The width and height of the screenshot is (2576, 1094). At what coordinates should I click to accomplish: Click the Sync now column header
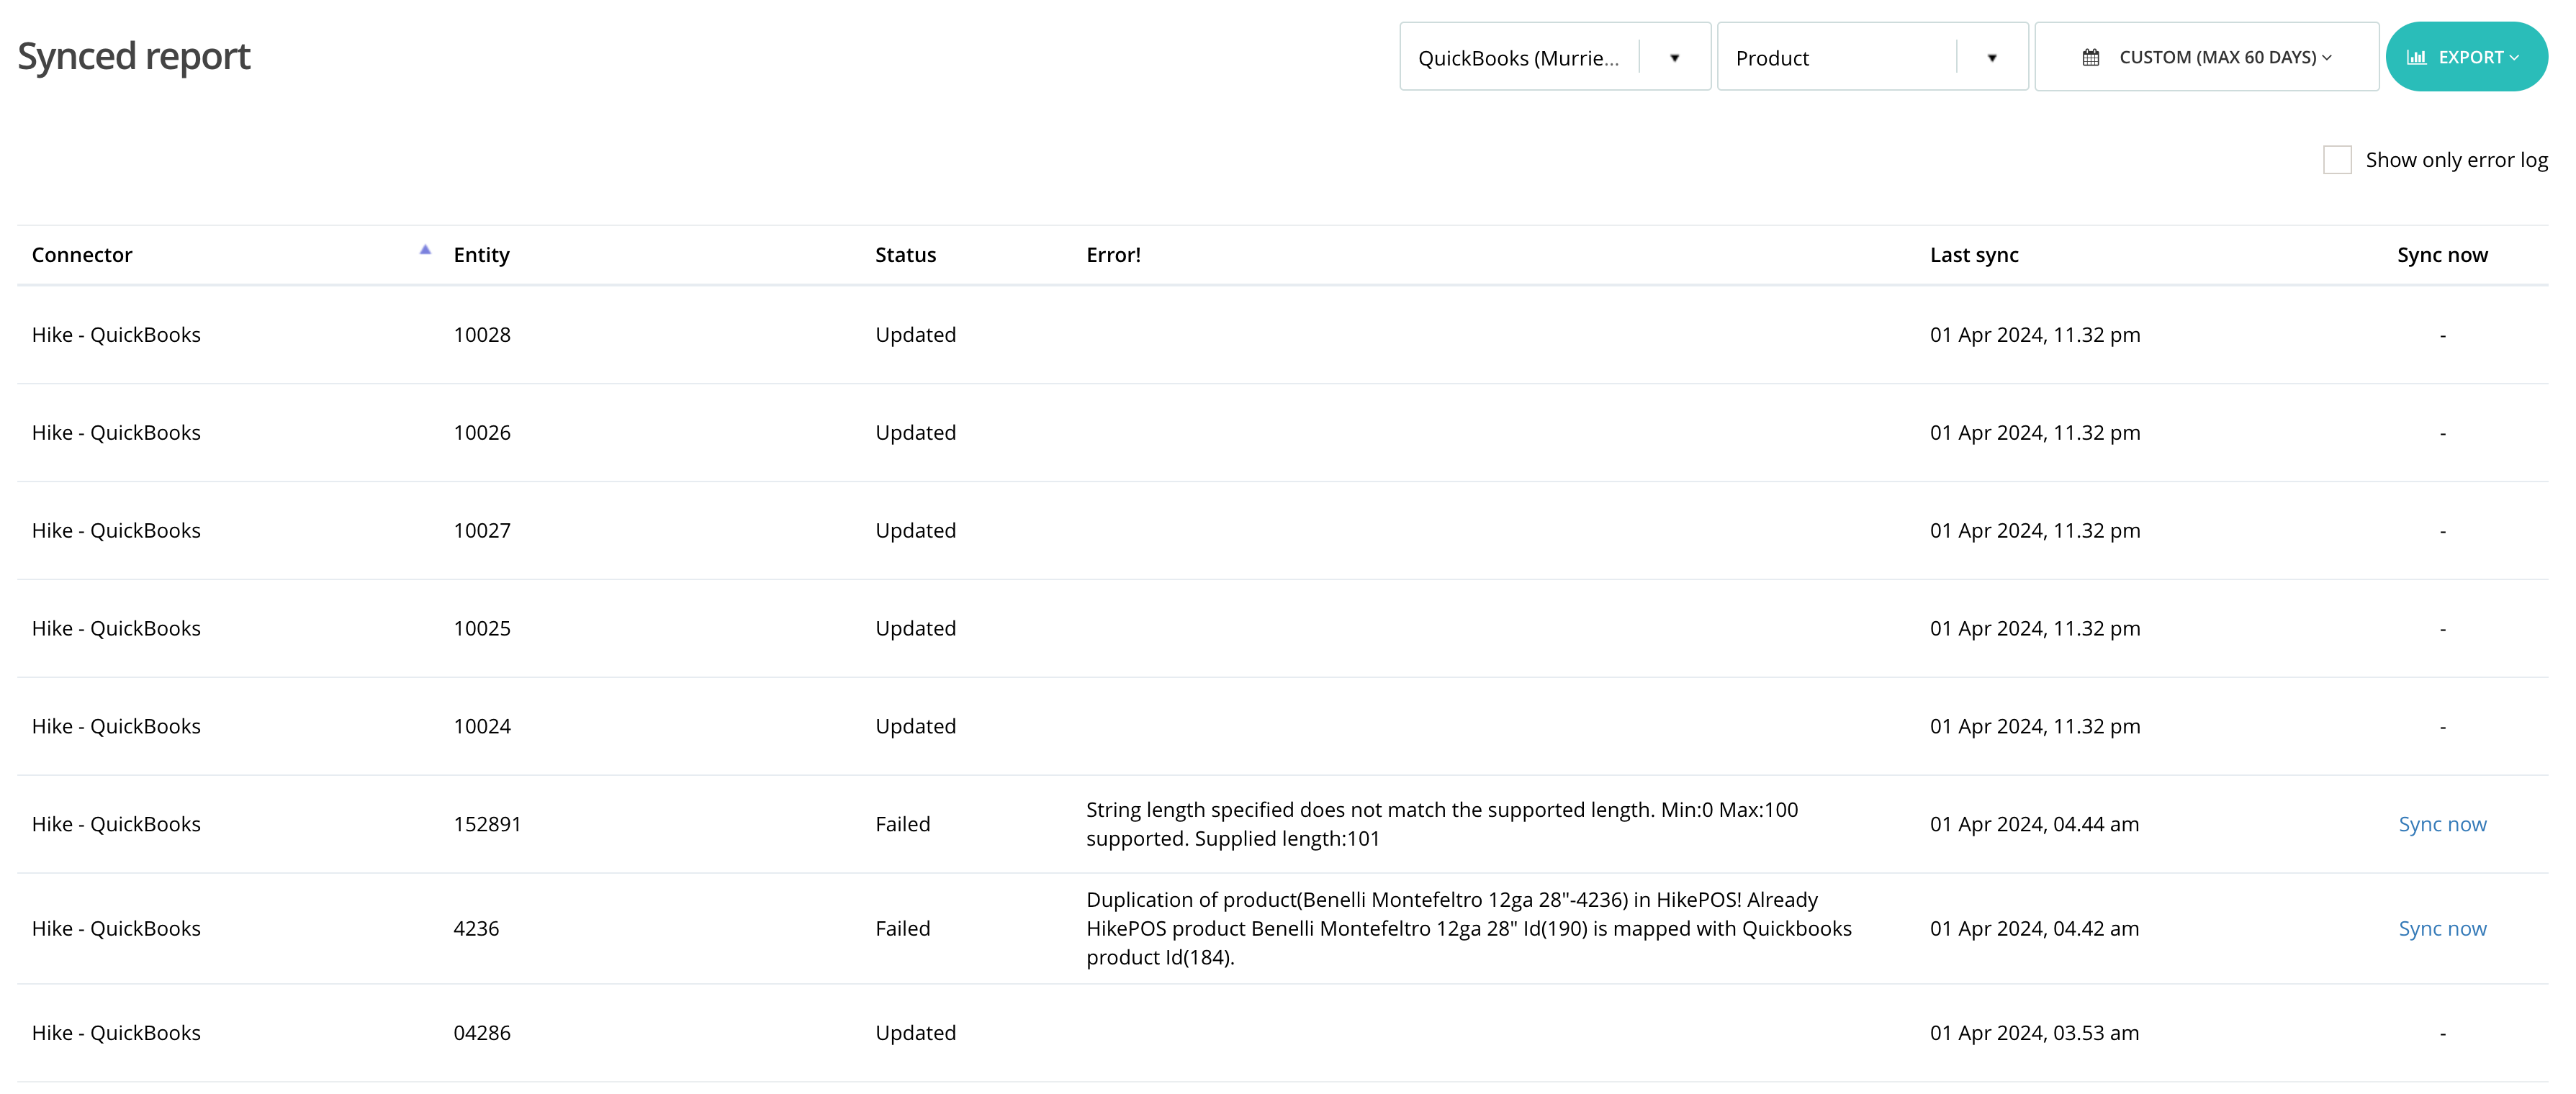(2441, 255)
